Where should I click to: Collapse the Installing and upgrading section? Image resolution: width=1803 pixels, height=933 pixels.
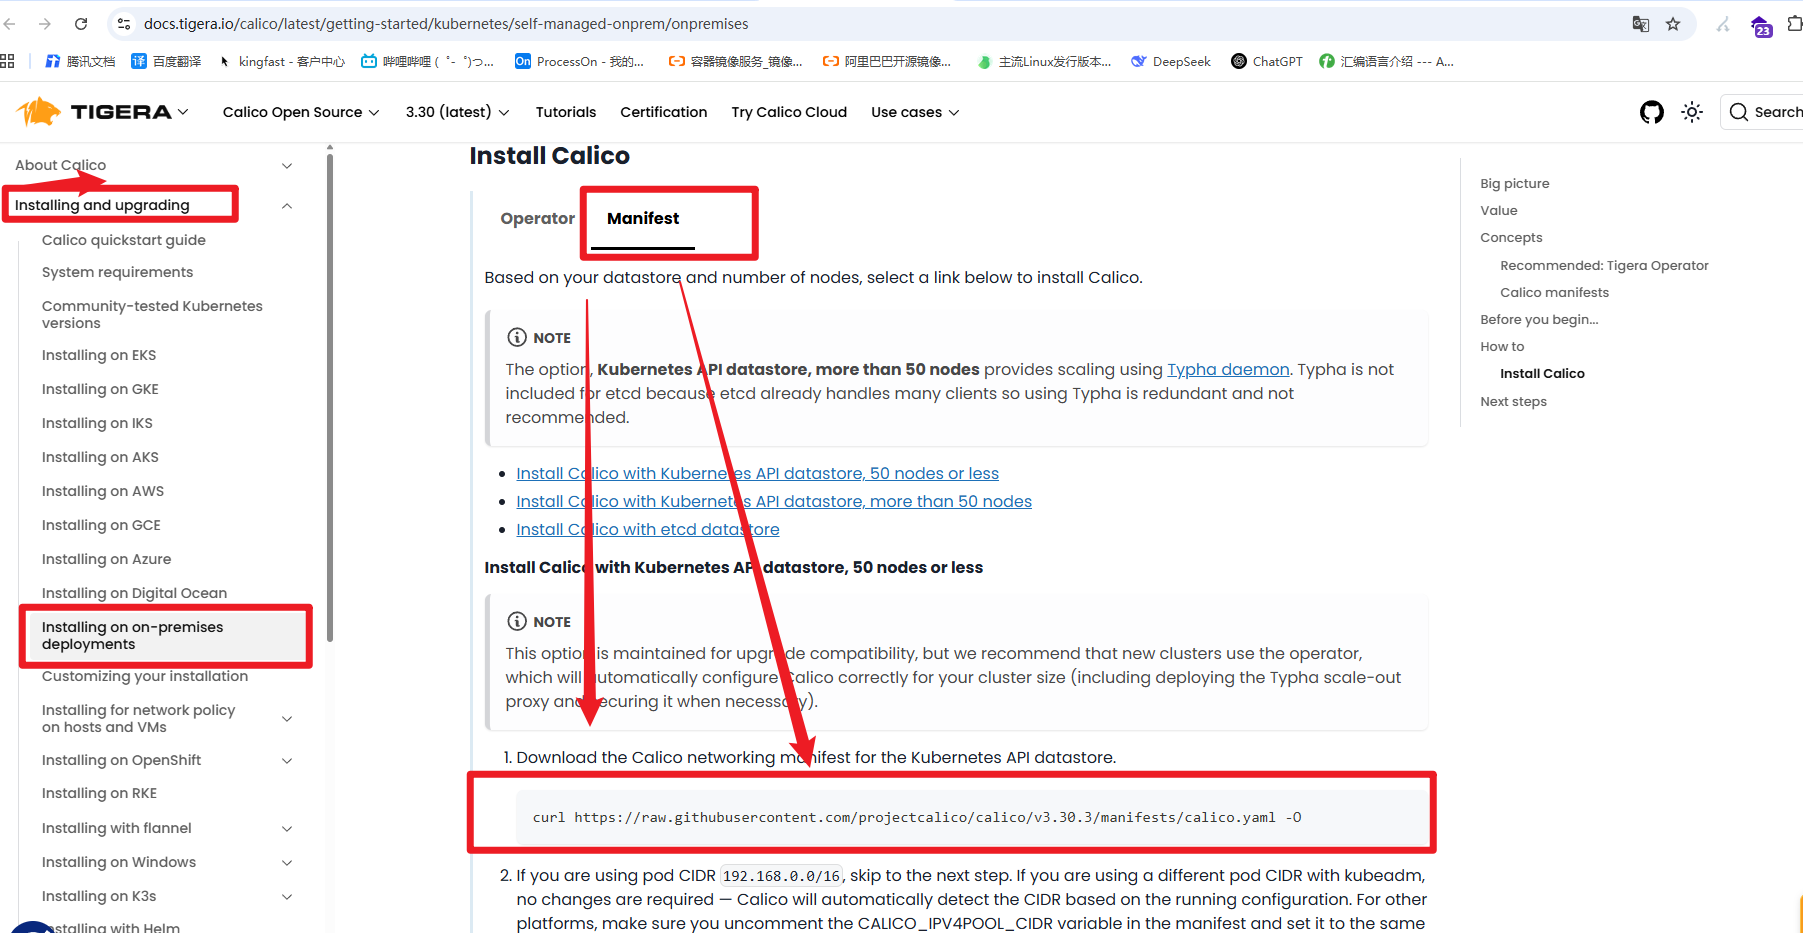coord(287,205)
